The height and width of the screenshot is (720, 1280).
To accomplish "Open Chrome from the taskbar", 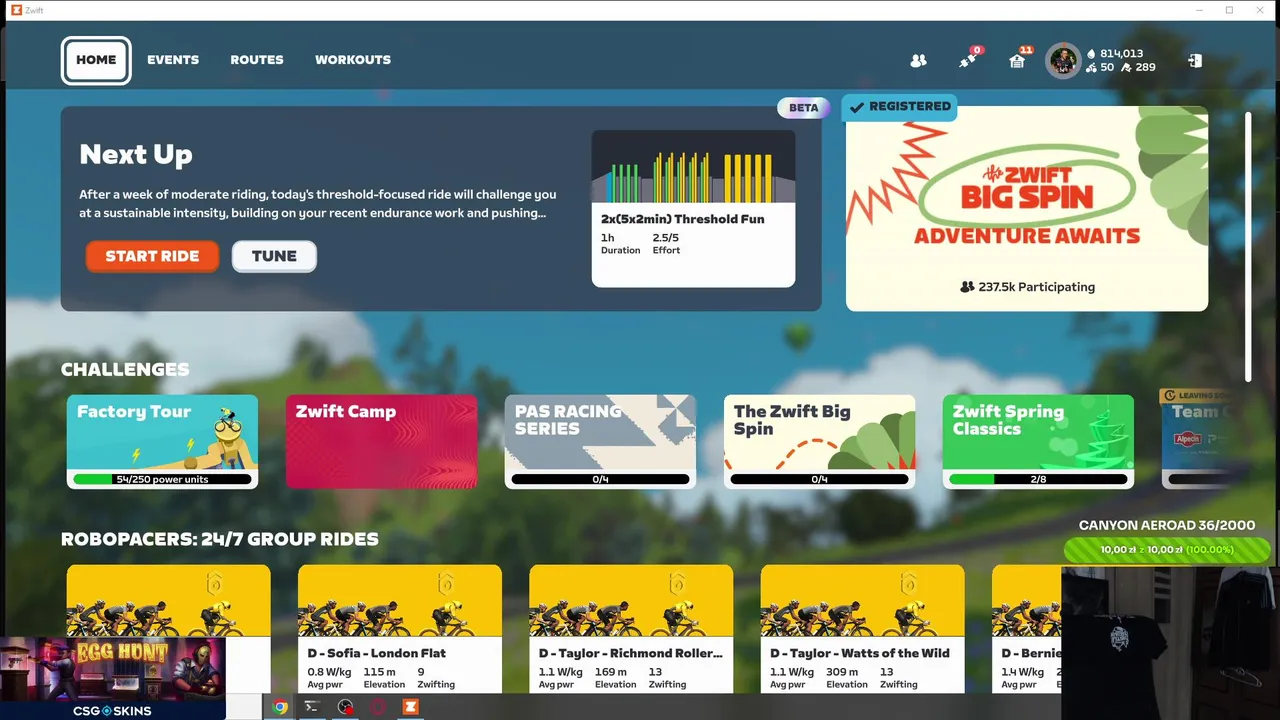I will (x=280, y=707).
